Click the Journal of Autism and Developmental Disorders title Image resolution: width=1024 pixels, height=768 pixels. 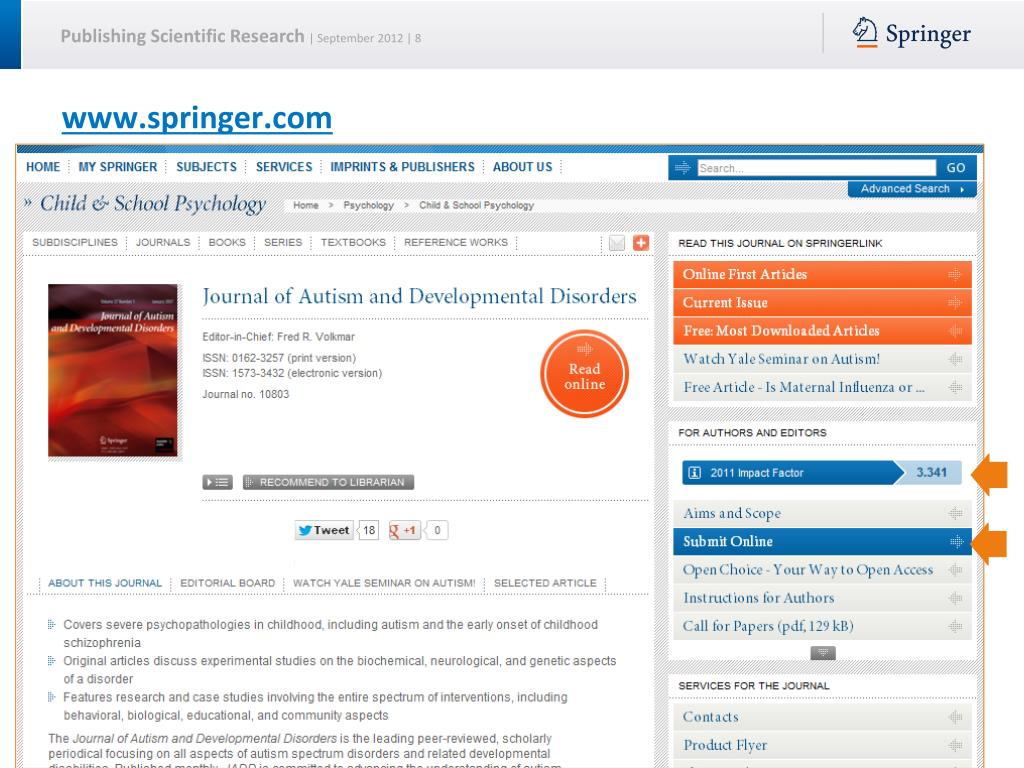[x=419, y=296]
